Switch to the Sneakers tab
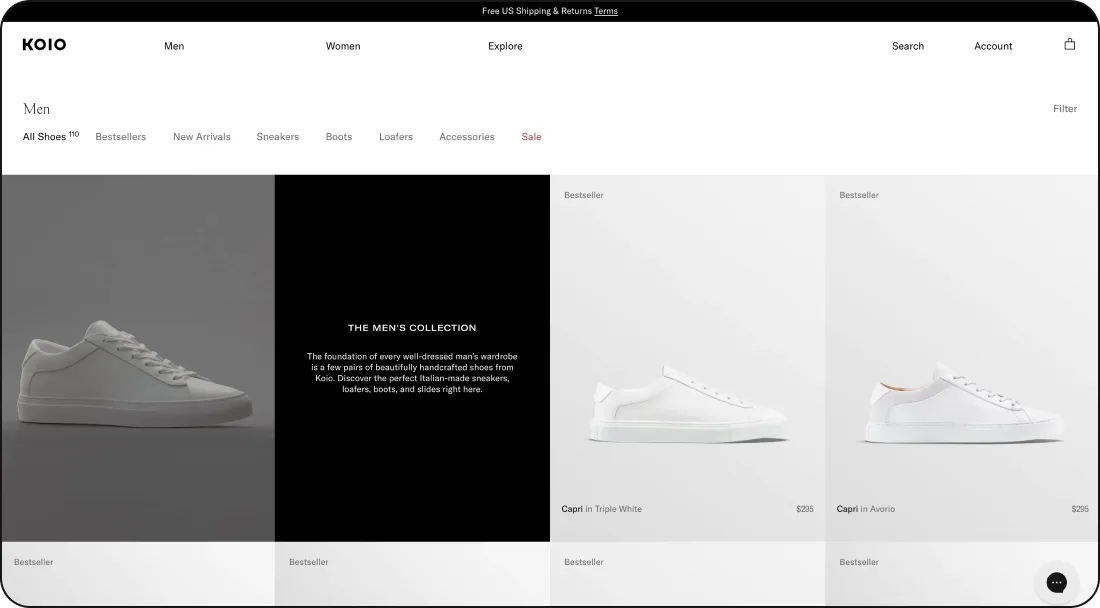The image size is (1100, 608). 278,137
